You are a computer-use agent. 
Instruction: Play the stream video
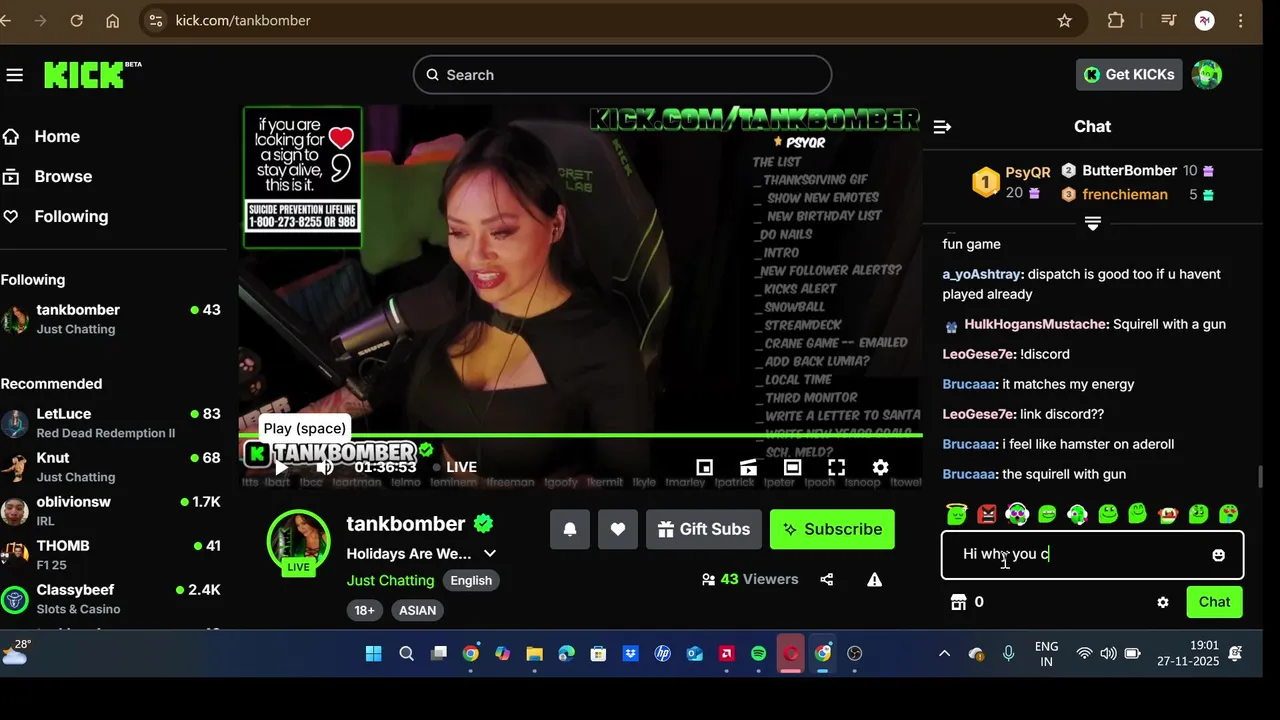[x=281, y=467]
